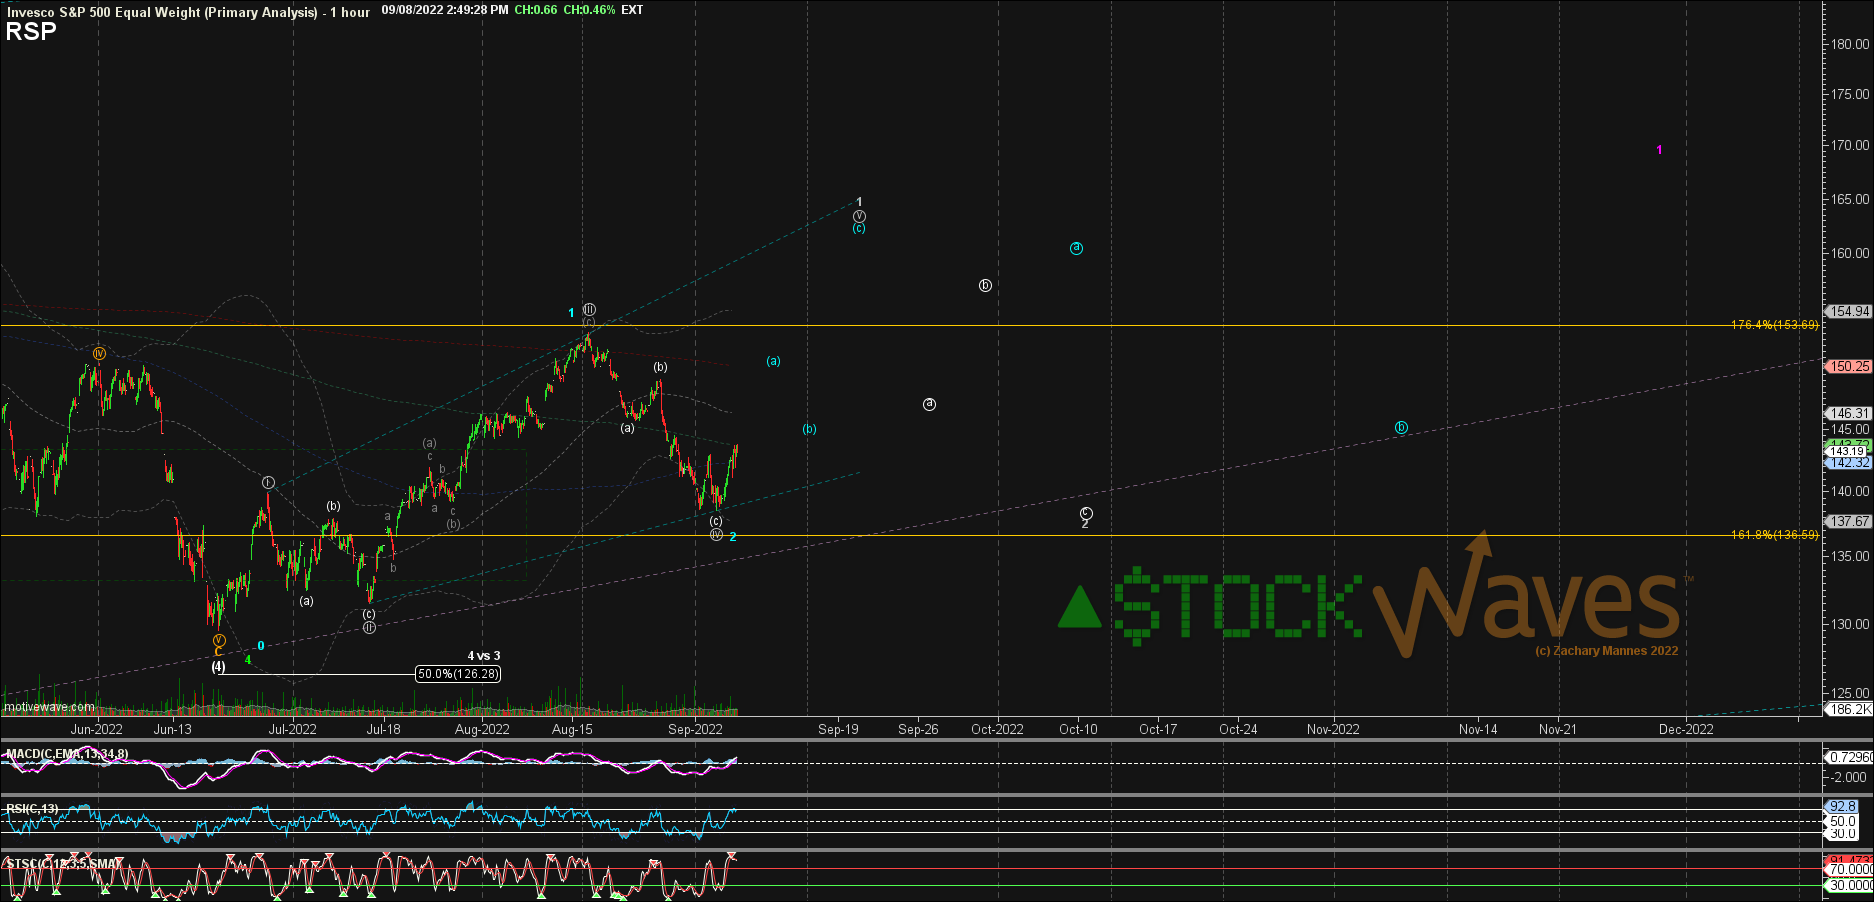Select the RSP ticker symbol label
1874x902 pixels.
click(31, 32)
